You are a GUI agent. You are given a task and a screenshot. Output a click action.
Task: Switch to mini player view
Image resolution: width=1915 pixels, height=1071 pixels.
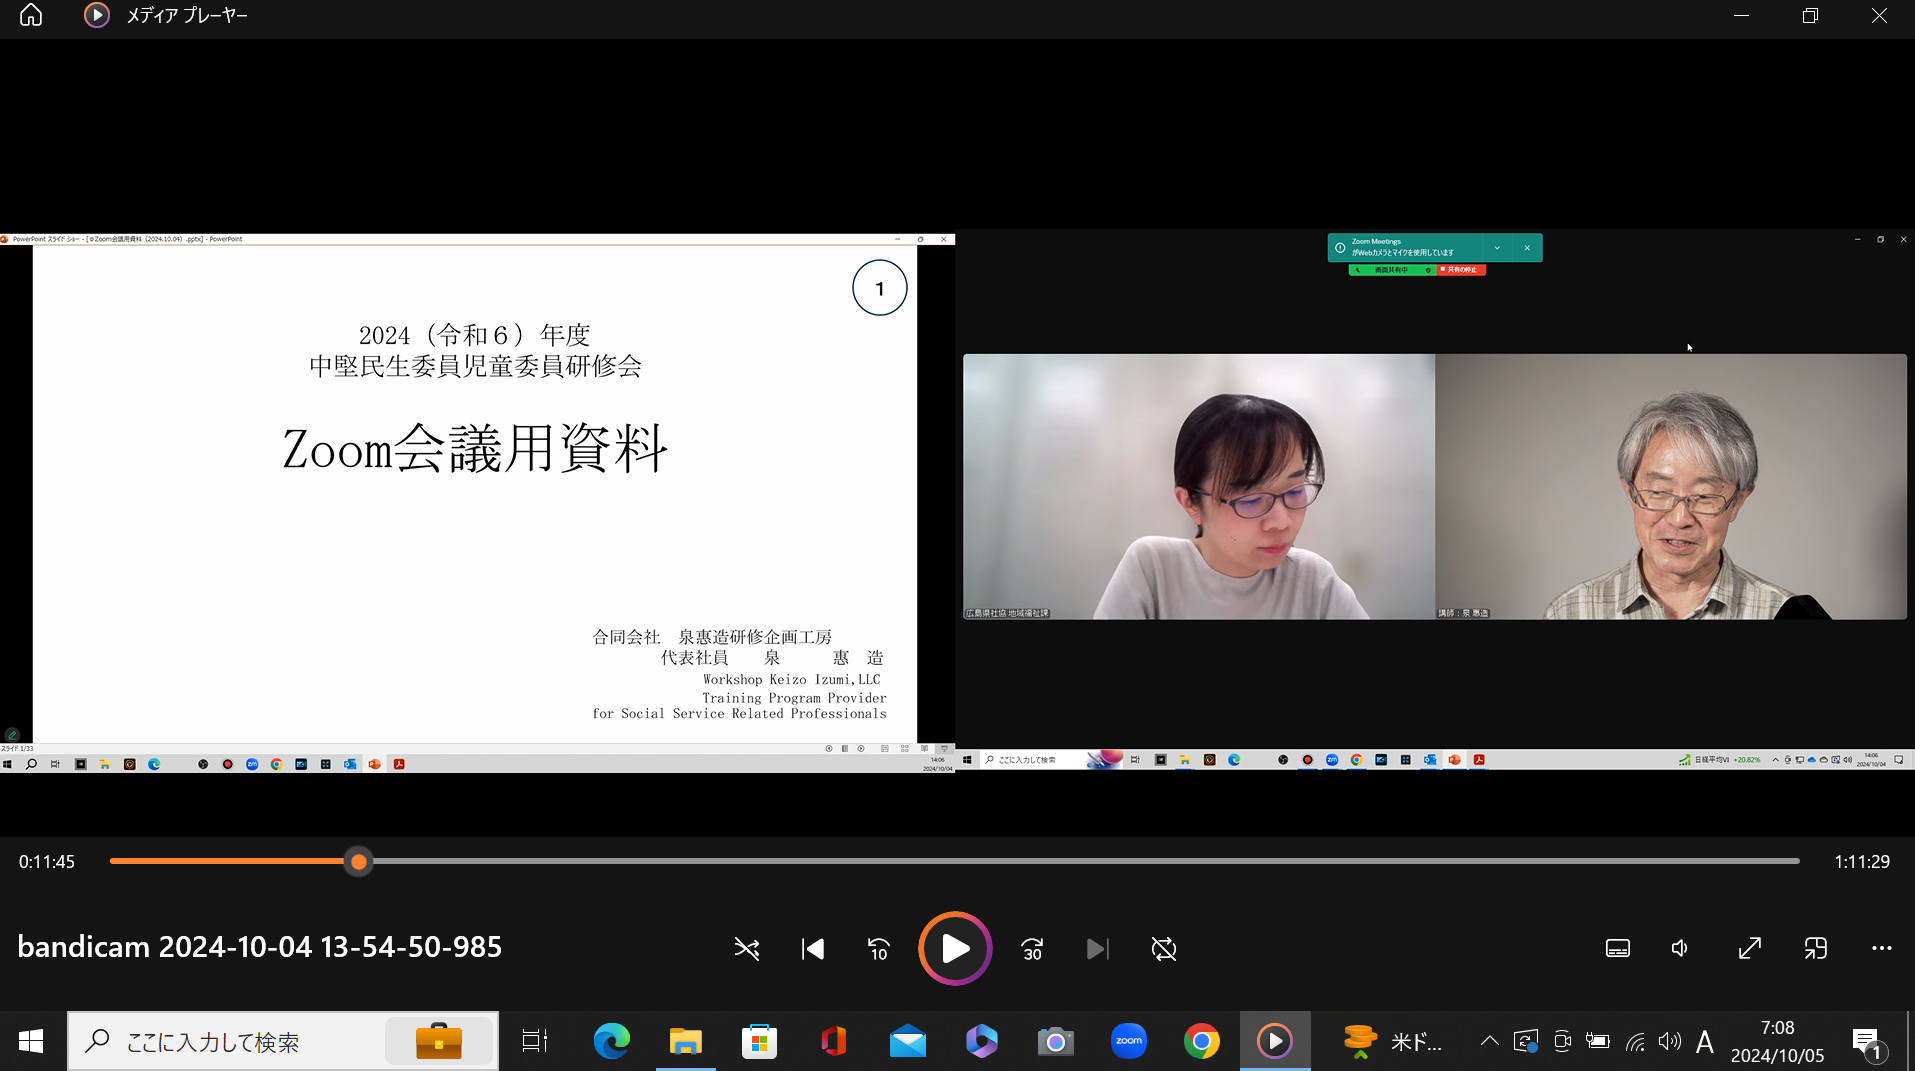1816,948
